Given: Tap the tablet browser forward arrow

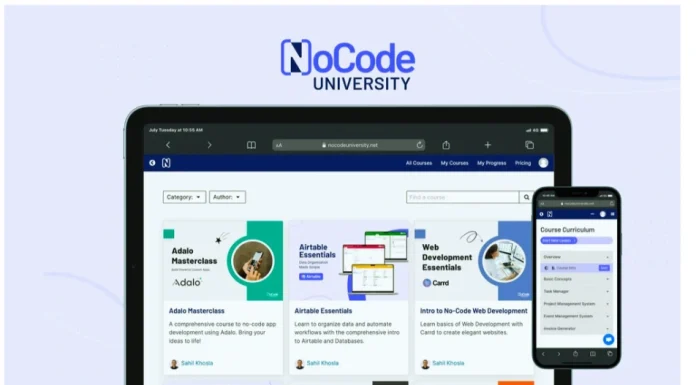Looking at the screenshot, I should 210,145.
